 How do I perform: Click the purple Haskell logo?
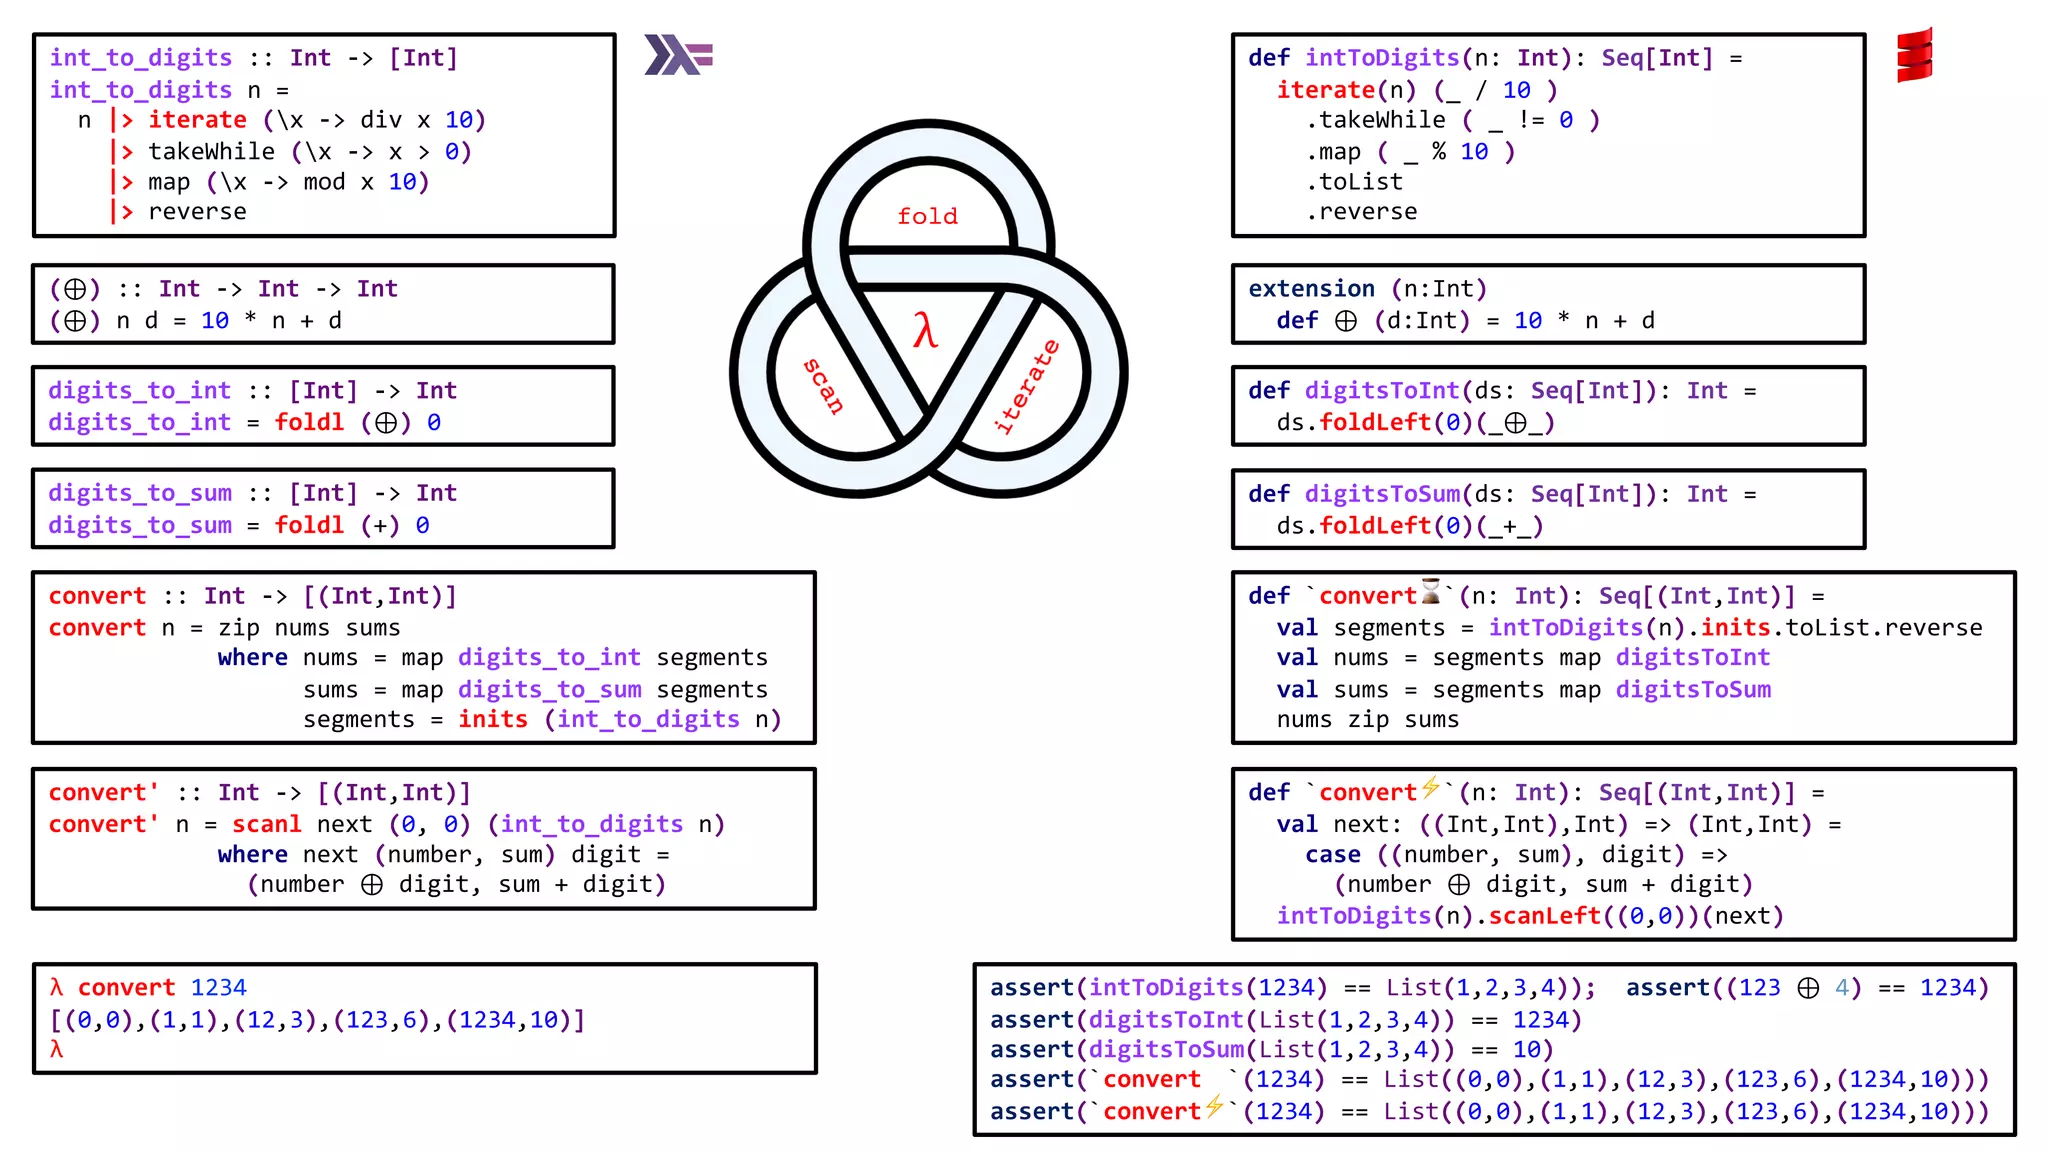coord(678,55)
